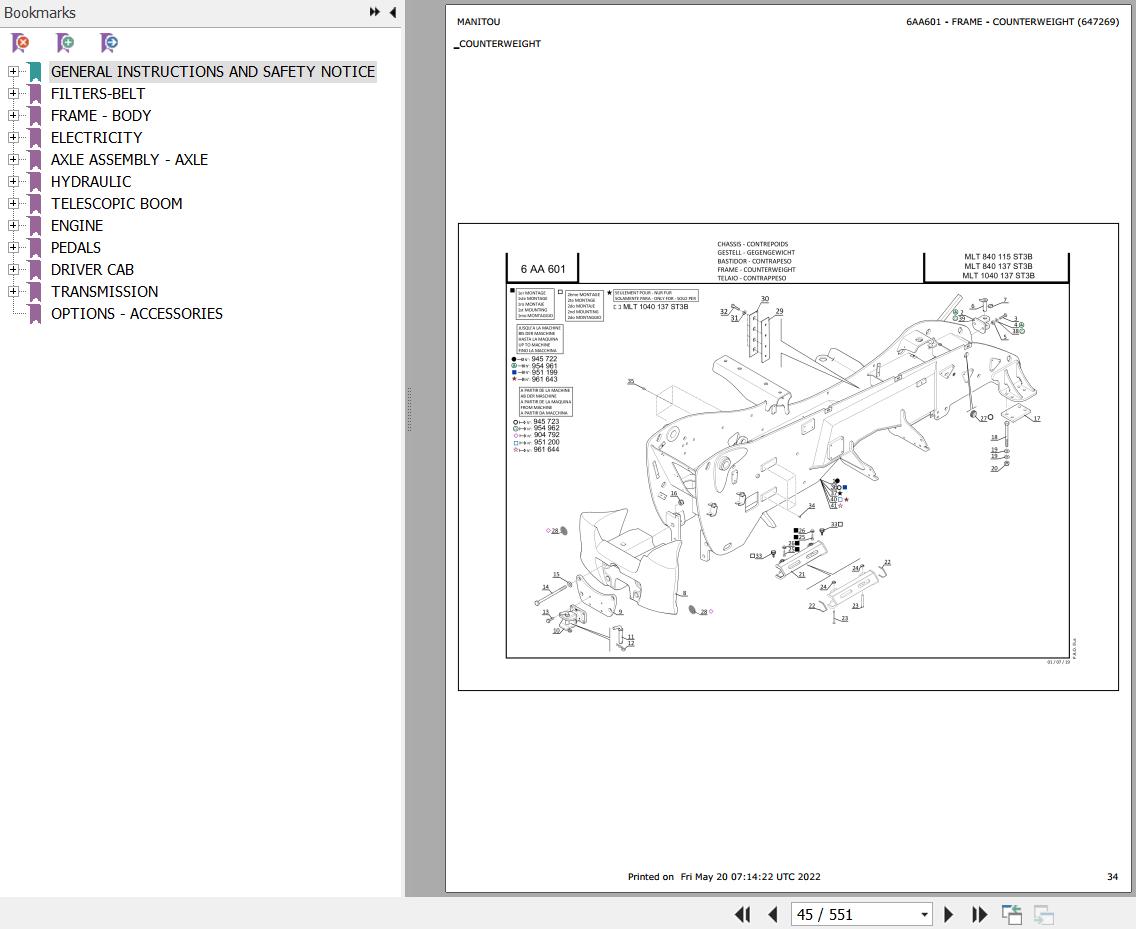1136x929 pixels.
Task: Select the GENERAL INSTRUCTIONS AND SAFETY NOTICE bookmark
Action: [213, 71]
